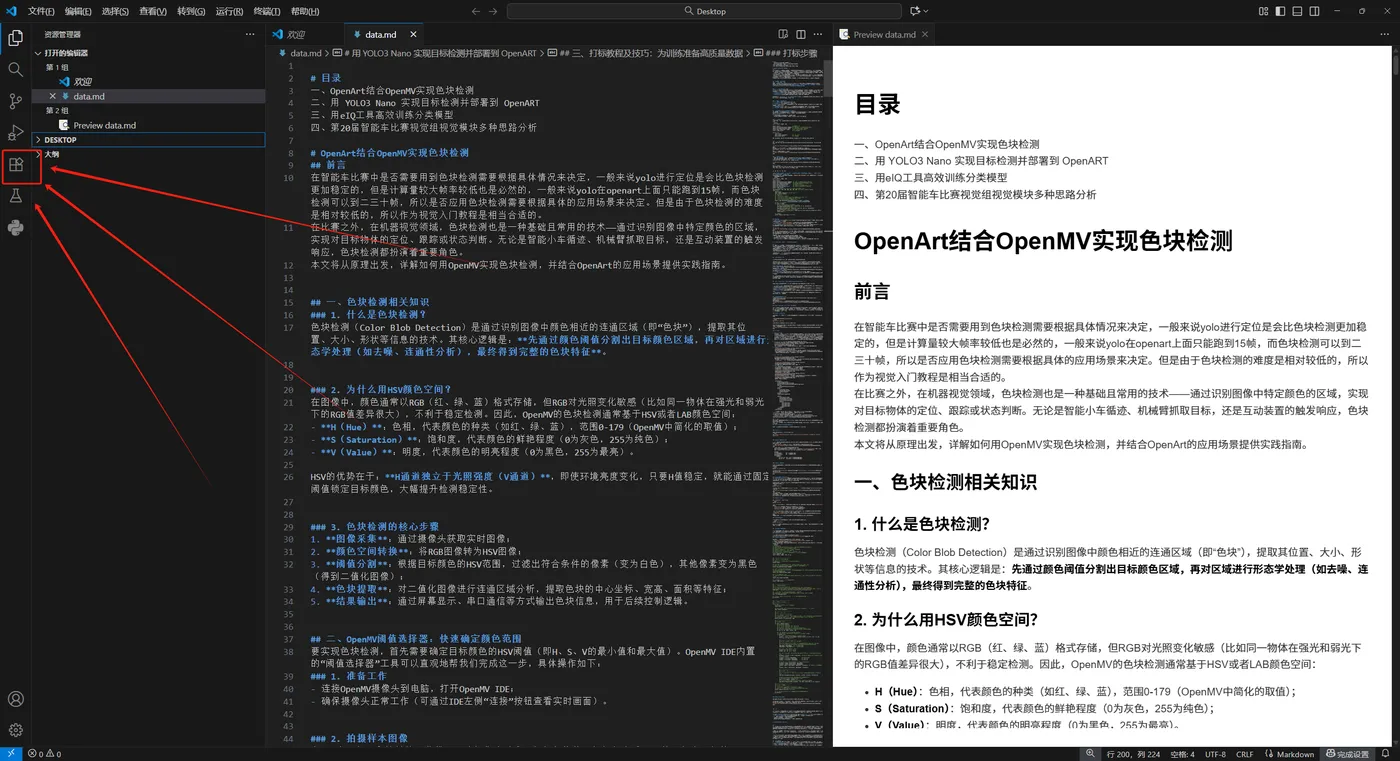Open the Source Control view

pyautogui.click(x=15, y=101)
